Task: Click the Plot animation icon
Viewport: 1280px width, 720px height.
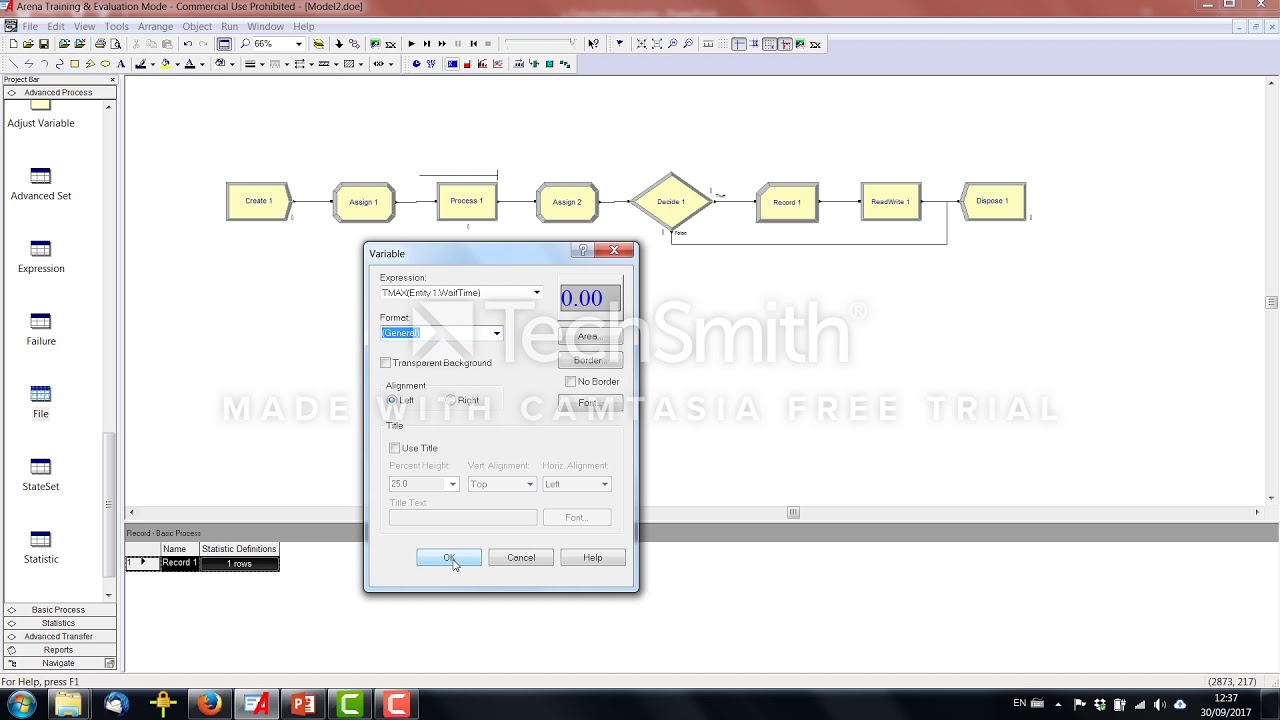Action: tap(498, 64)
